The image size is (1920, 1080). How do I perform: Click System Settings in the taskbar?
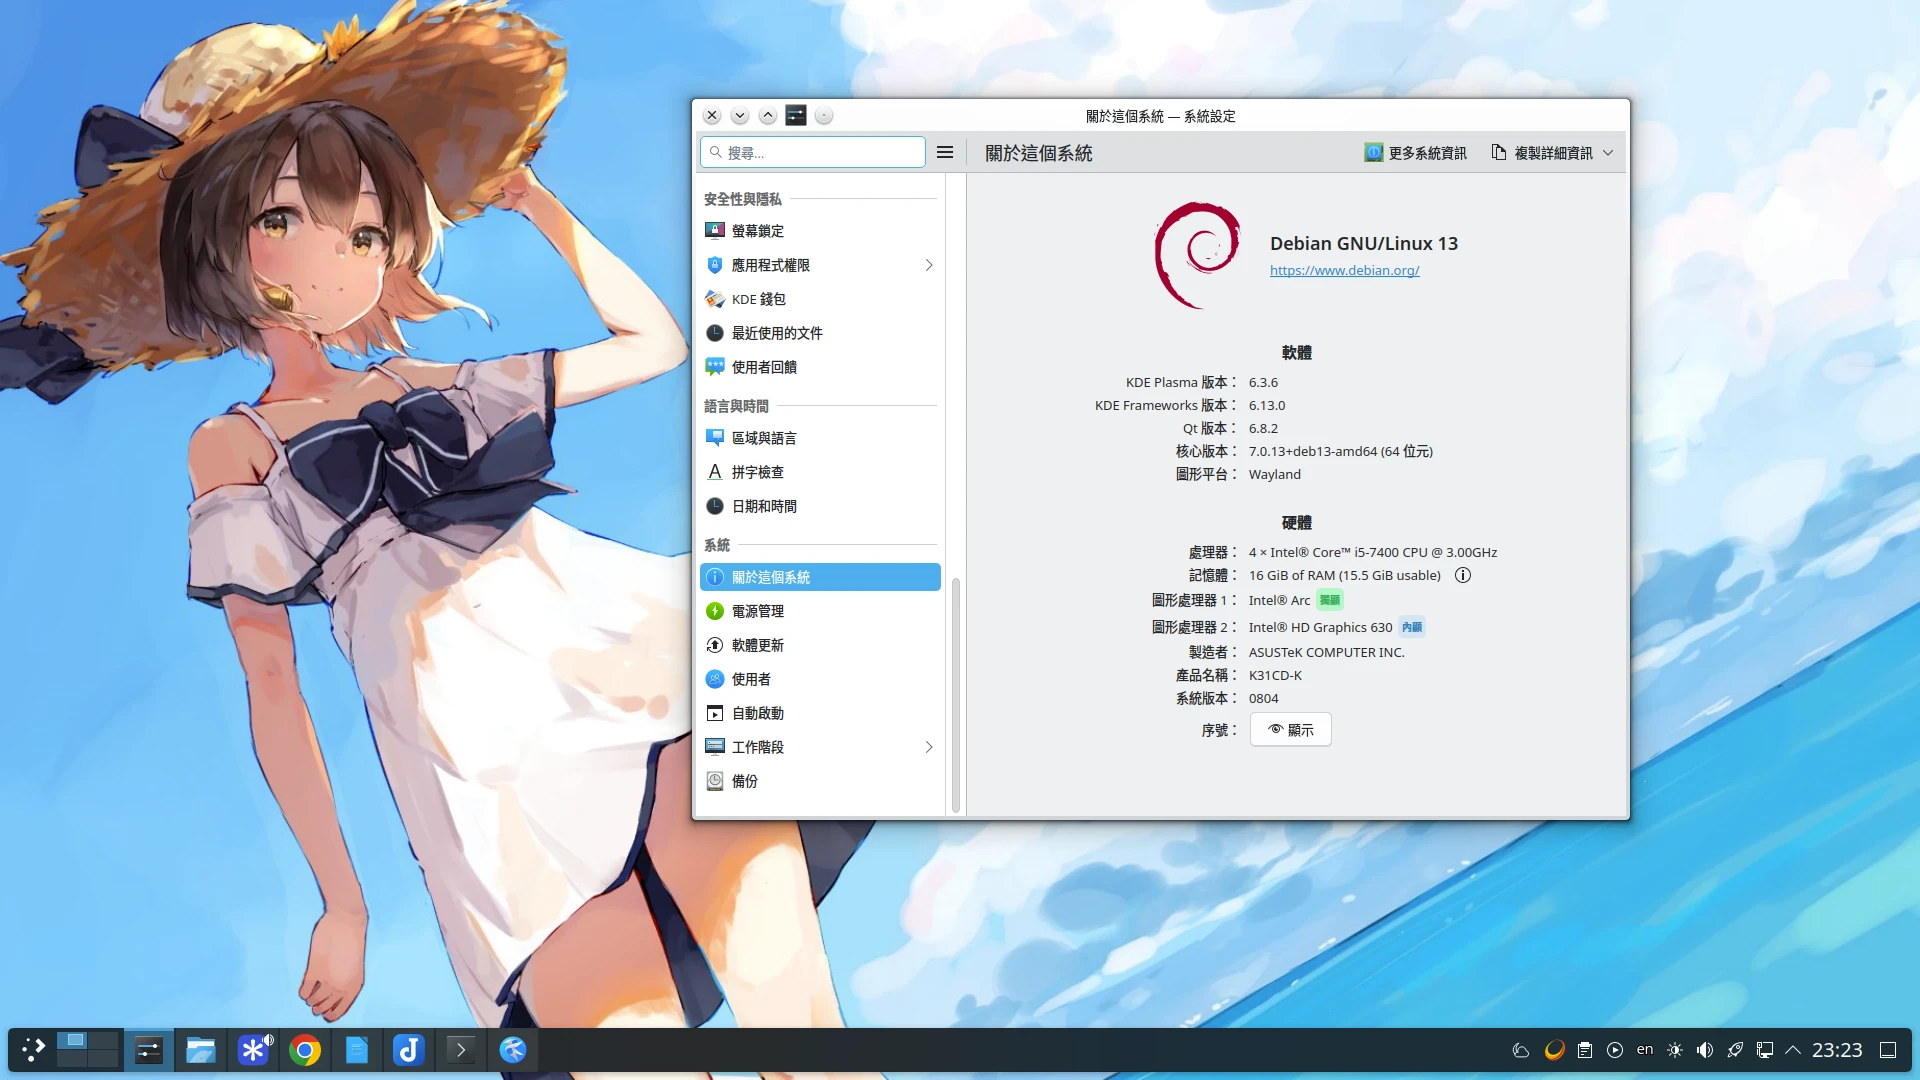149,1050
